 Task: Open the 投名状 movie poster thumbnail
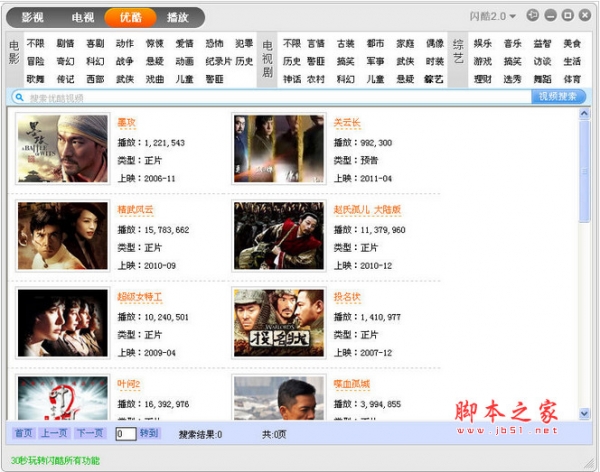[279, 323]
